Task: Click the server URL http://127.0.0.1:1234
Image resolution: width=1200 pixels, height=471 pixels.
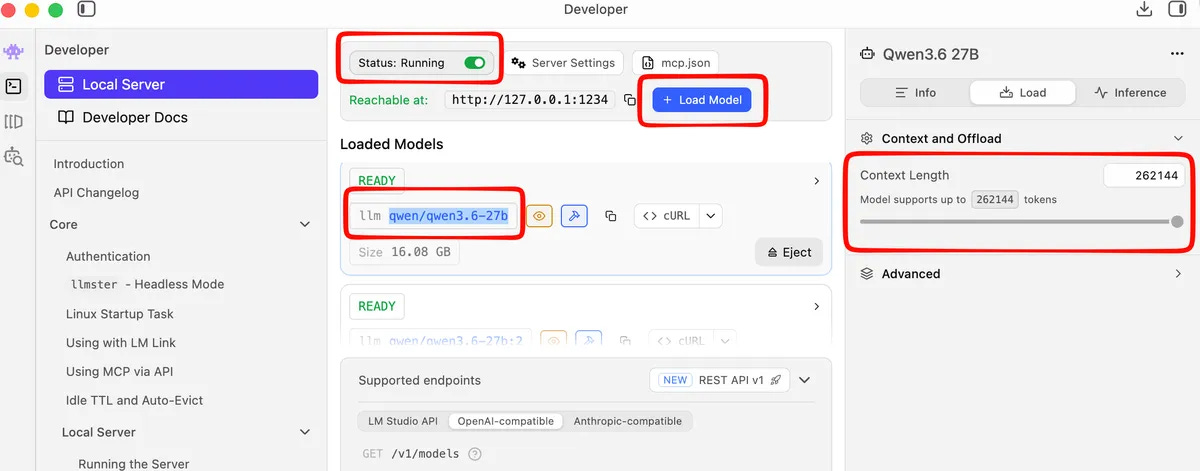Action: (x=529, y=100)
